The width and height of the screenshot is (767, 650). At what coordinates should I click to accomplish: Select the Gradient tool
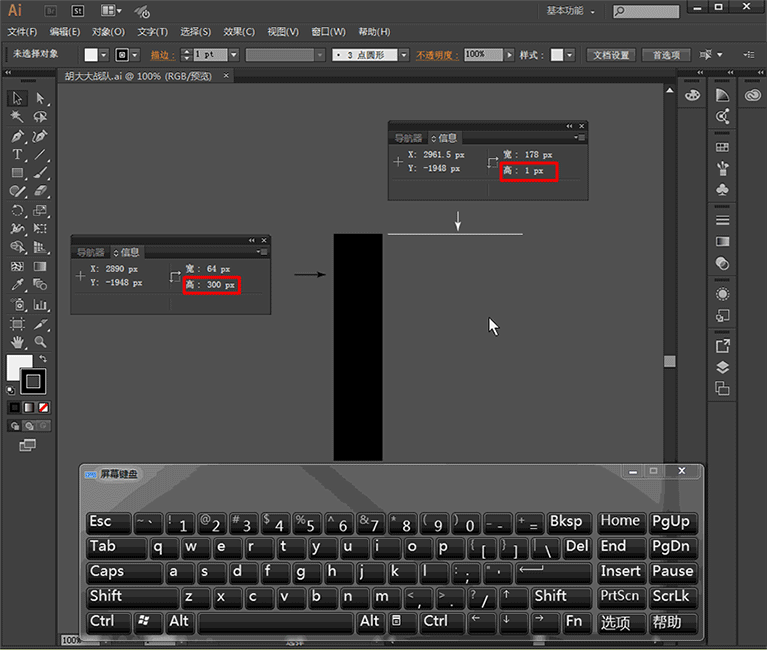pyautogui.click(x=40, y=267)
